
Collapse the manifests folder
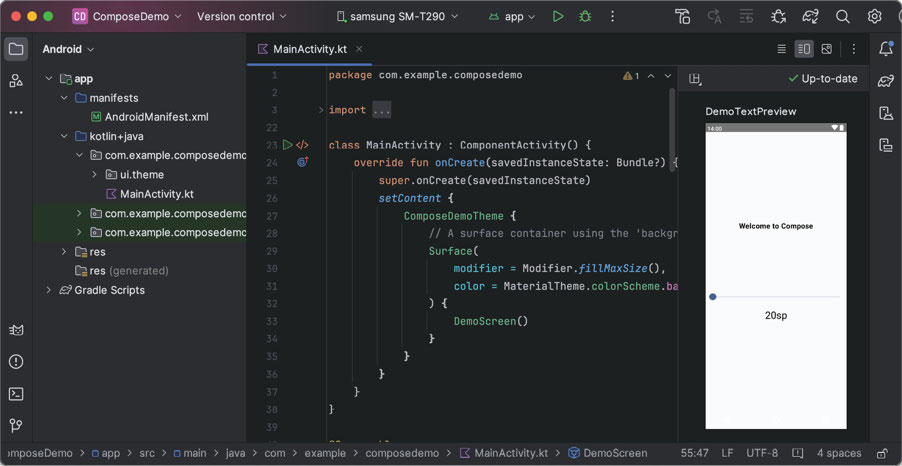pos(64,98)
